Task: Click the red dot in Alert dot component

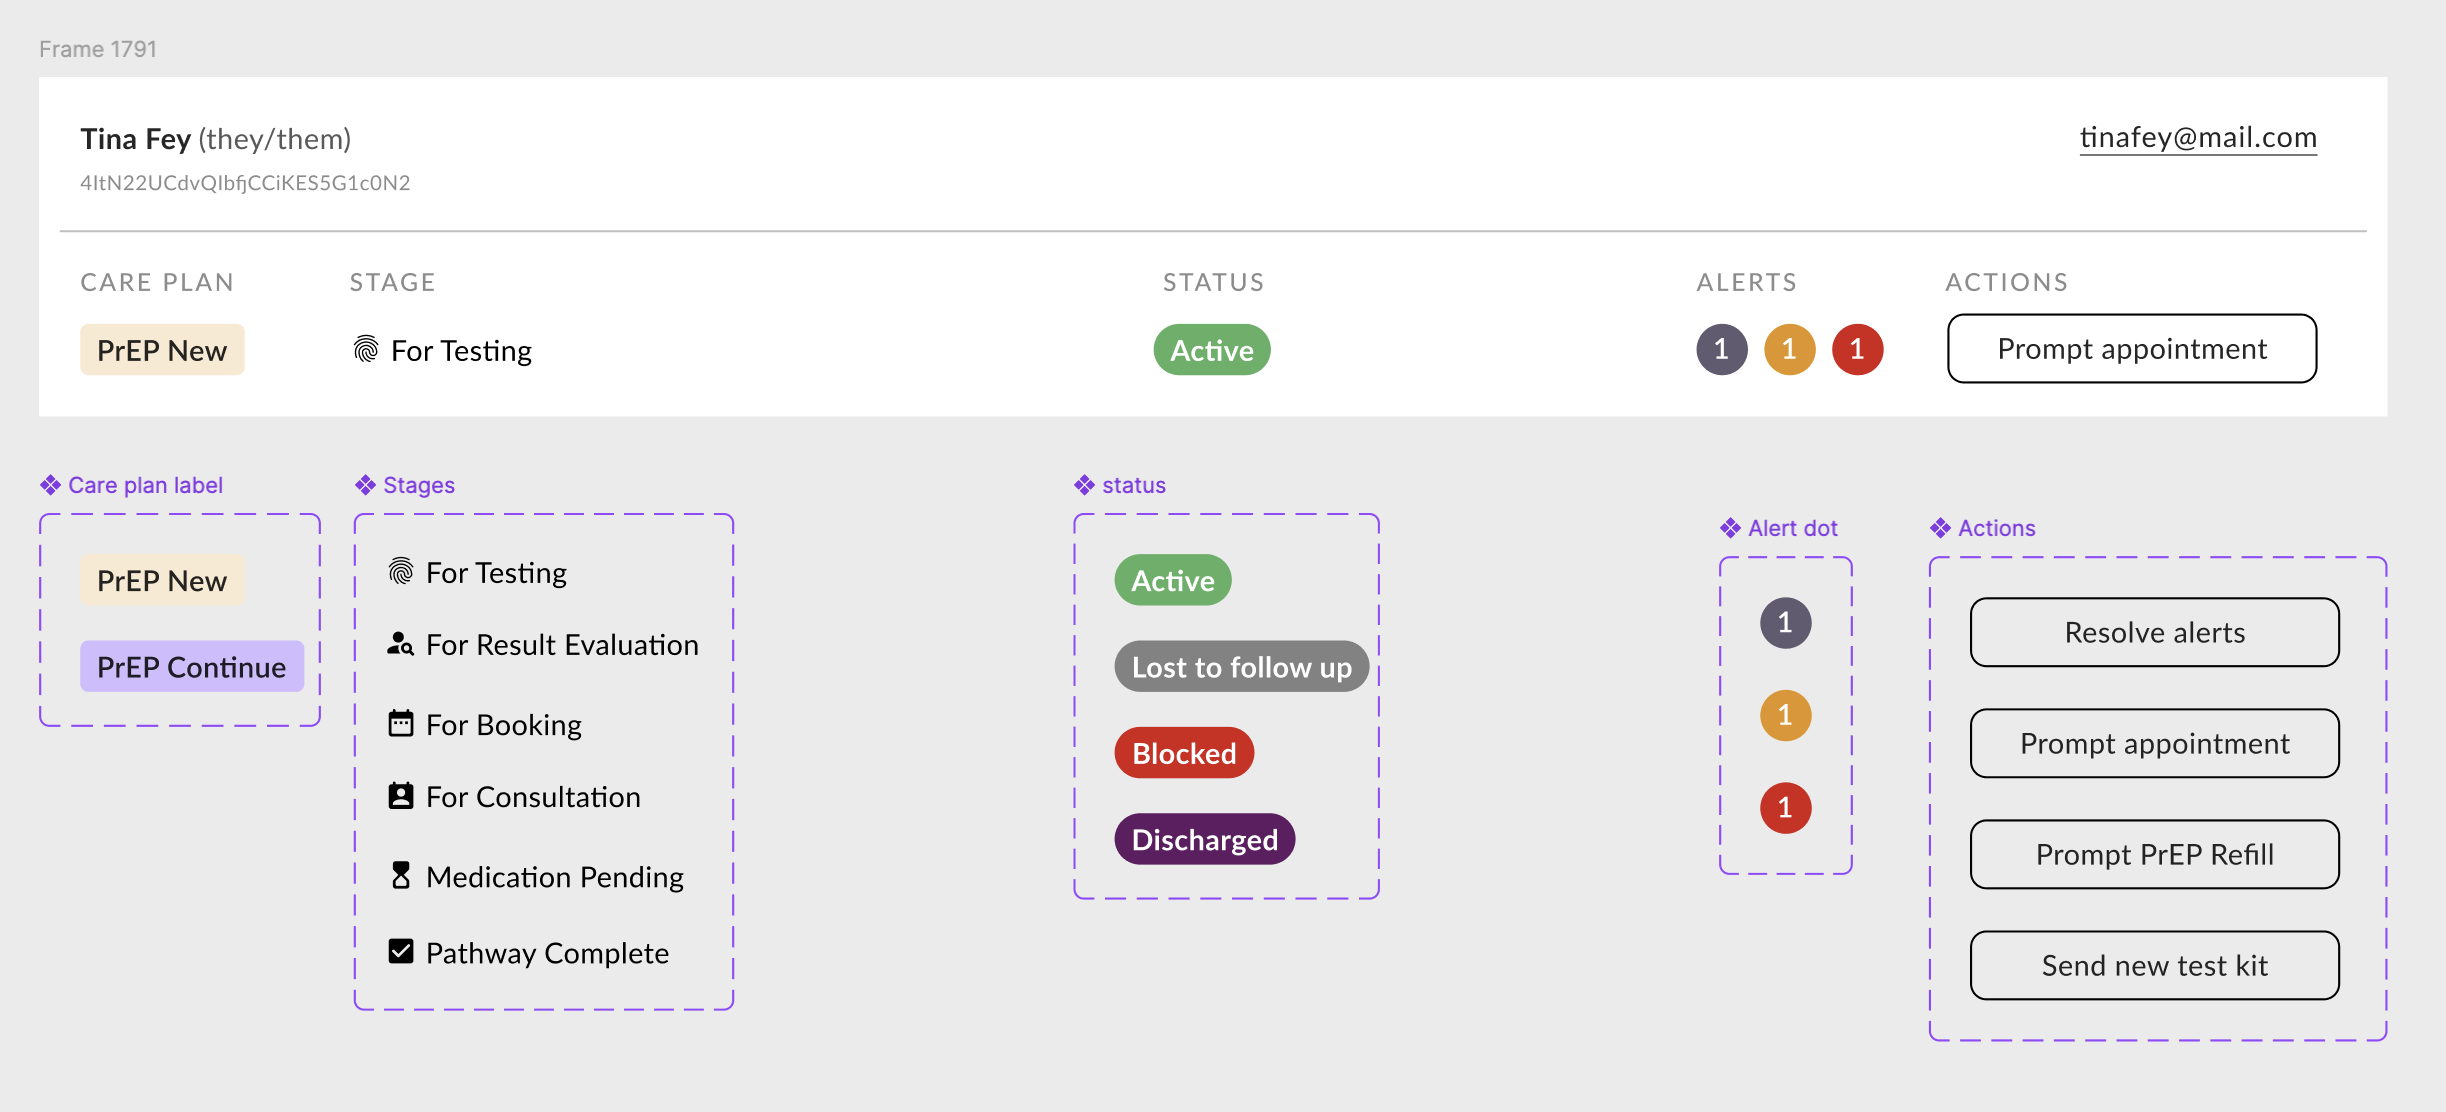Action: (1785, 807)
